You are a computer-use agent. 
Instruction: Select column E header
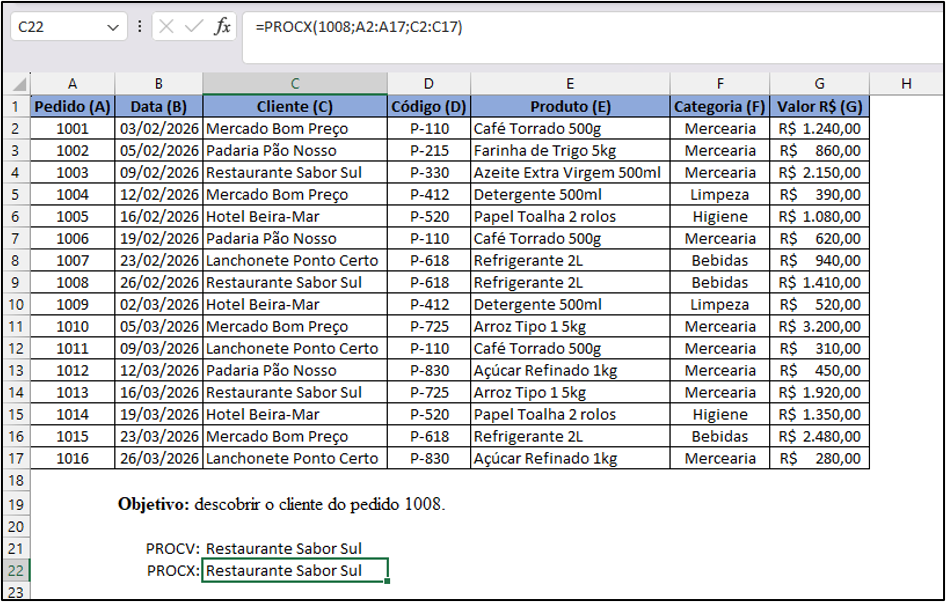point(570,84)
